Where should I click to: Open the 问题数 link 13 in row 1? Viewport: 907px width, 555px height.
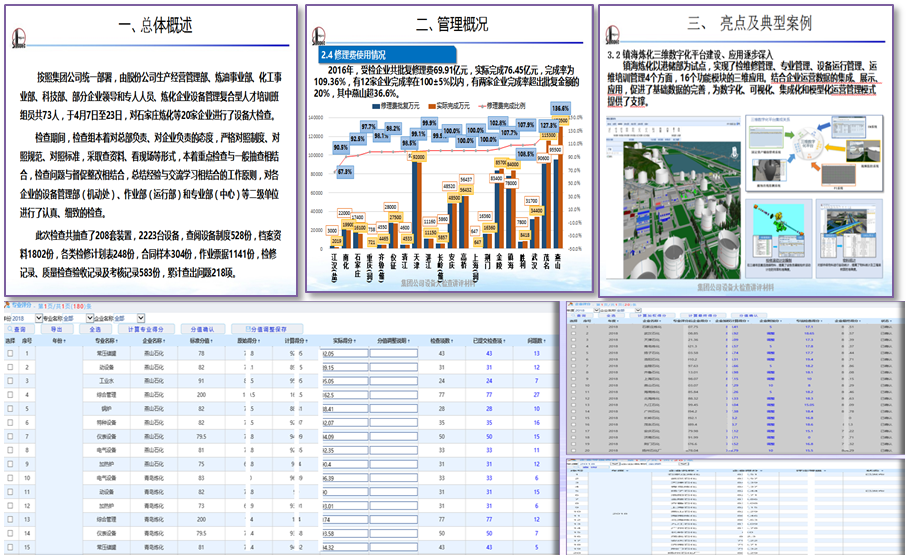(536, 353)
